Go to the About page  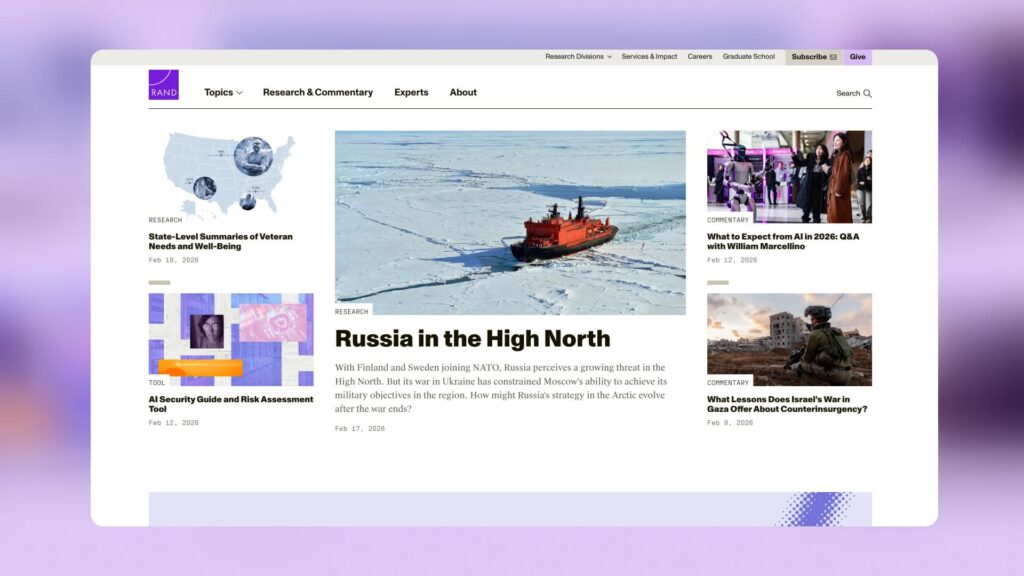click(463, 93)
